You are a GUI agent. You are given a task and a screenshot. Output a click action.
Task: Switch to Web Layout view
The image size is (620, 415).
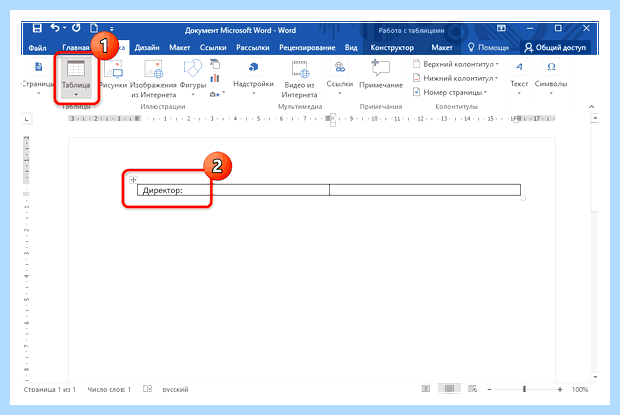(x=473, y=389)
